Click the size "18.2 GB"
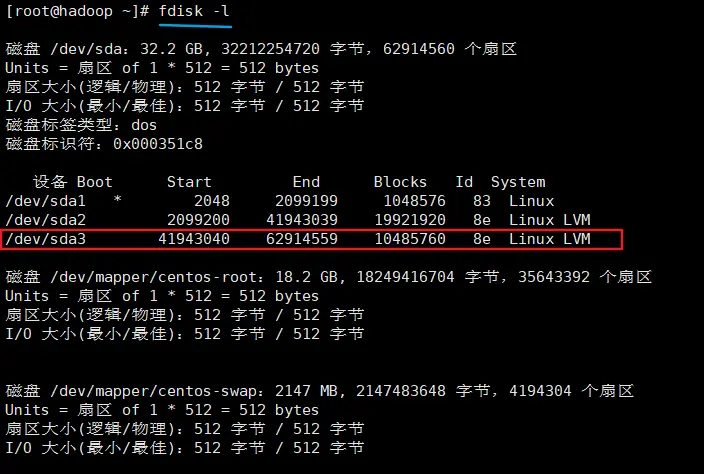This screenshot has width=704, height=474. 307,277
